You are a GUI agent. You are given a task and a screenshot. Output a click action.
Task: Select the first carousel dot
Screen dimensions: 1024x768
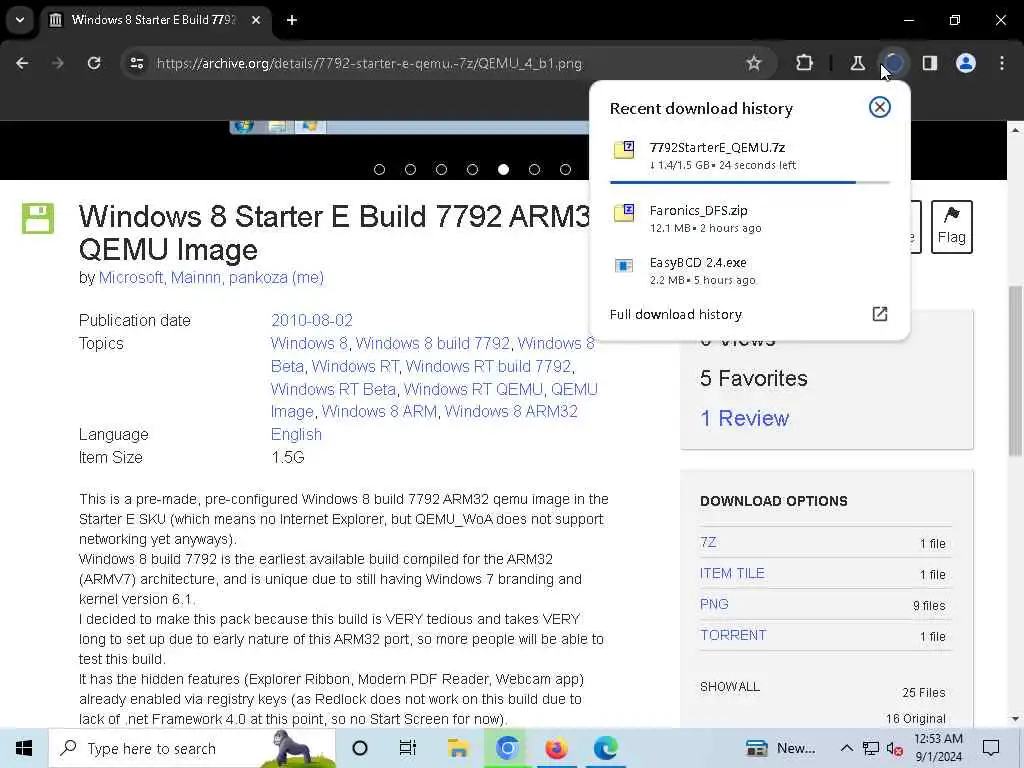click(x=379, y=170)
